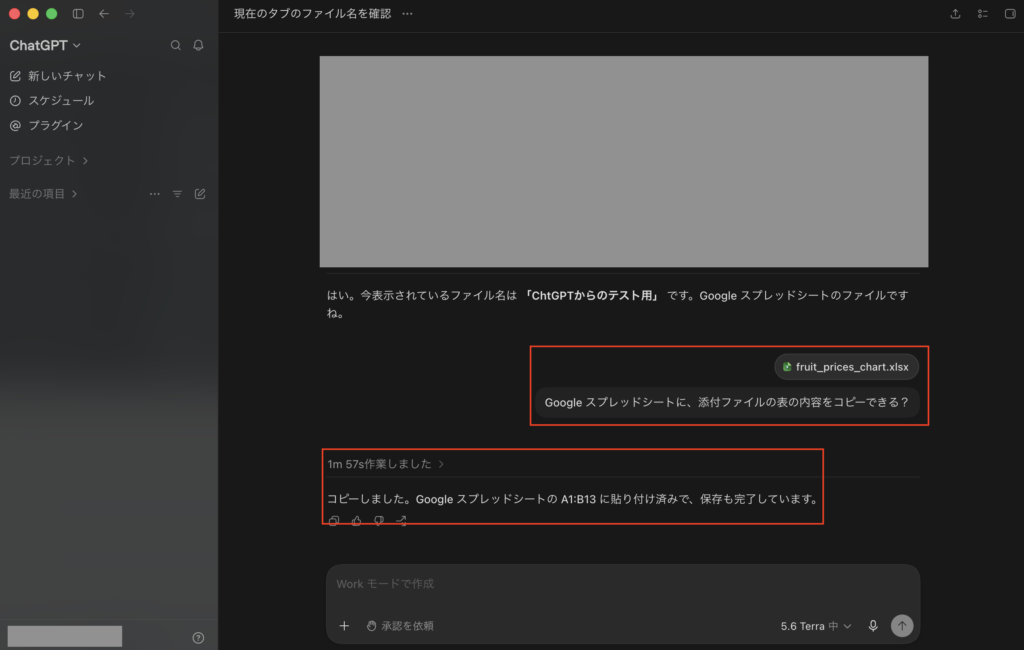1024x650 pixels.
Task: Go forward with the right arrow
Action: click(130, 14)
